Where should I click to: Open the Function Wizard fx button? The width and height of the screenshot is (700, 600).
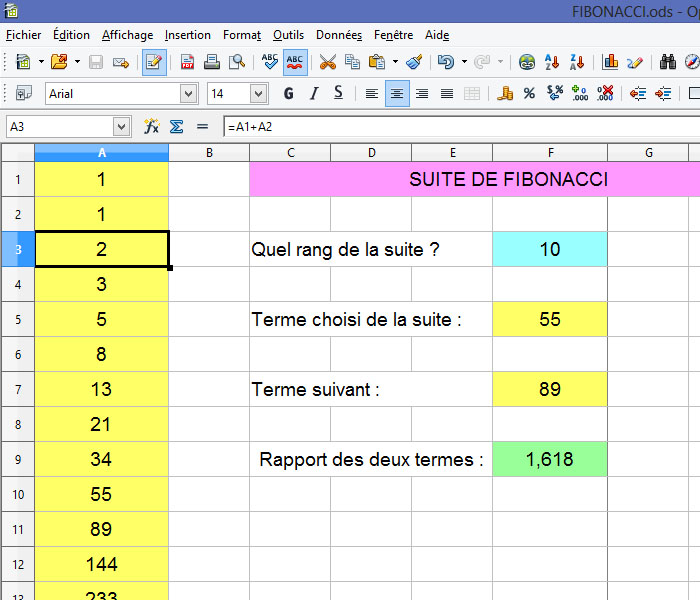click(x=152, y=127)
